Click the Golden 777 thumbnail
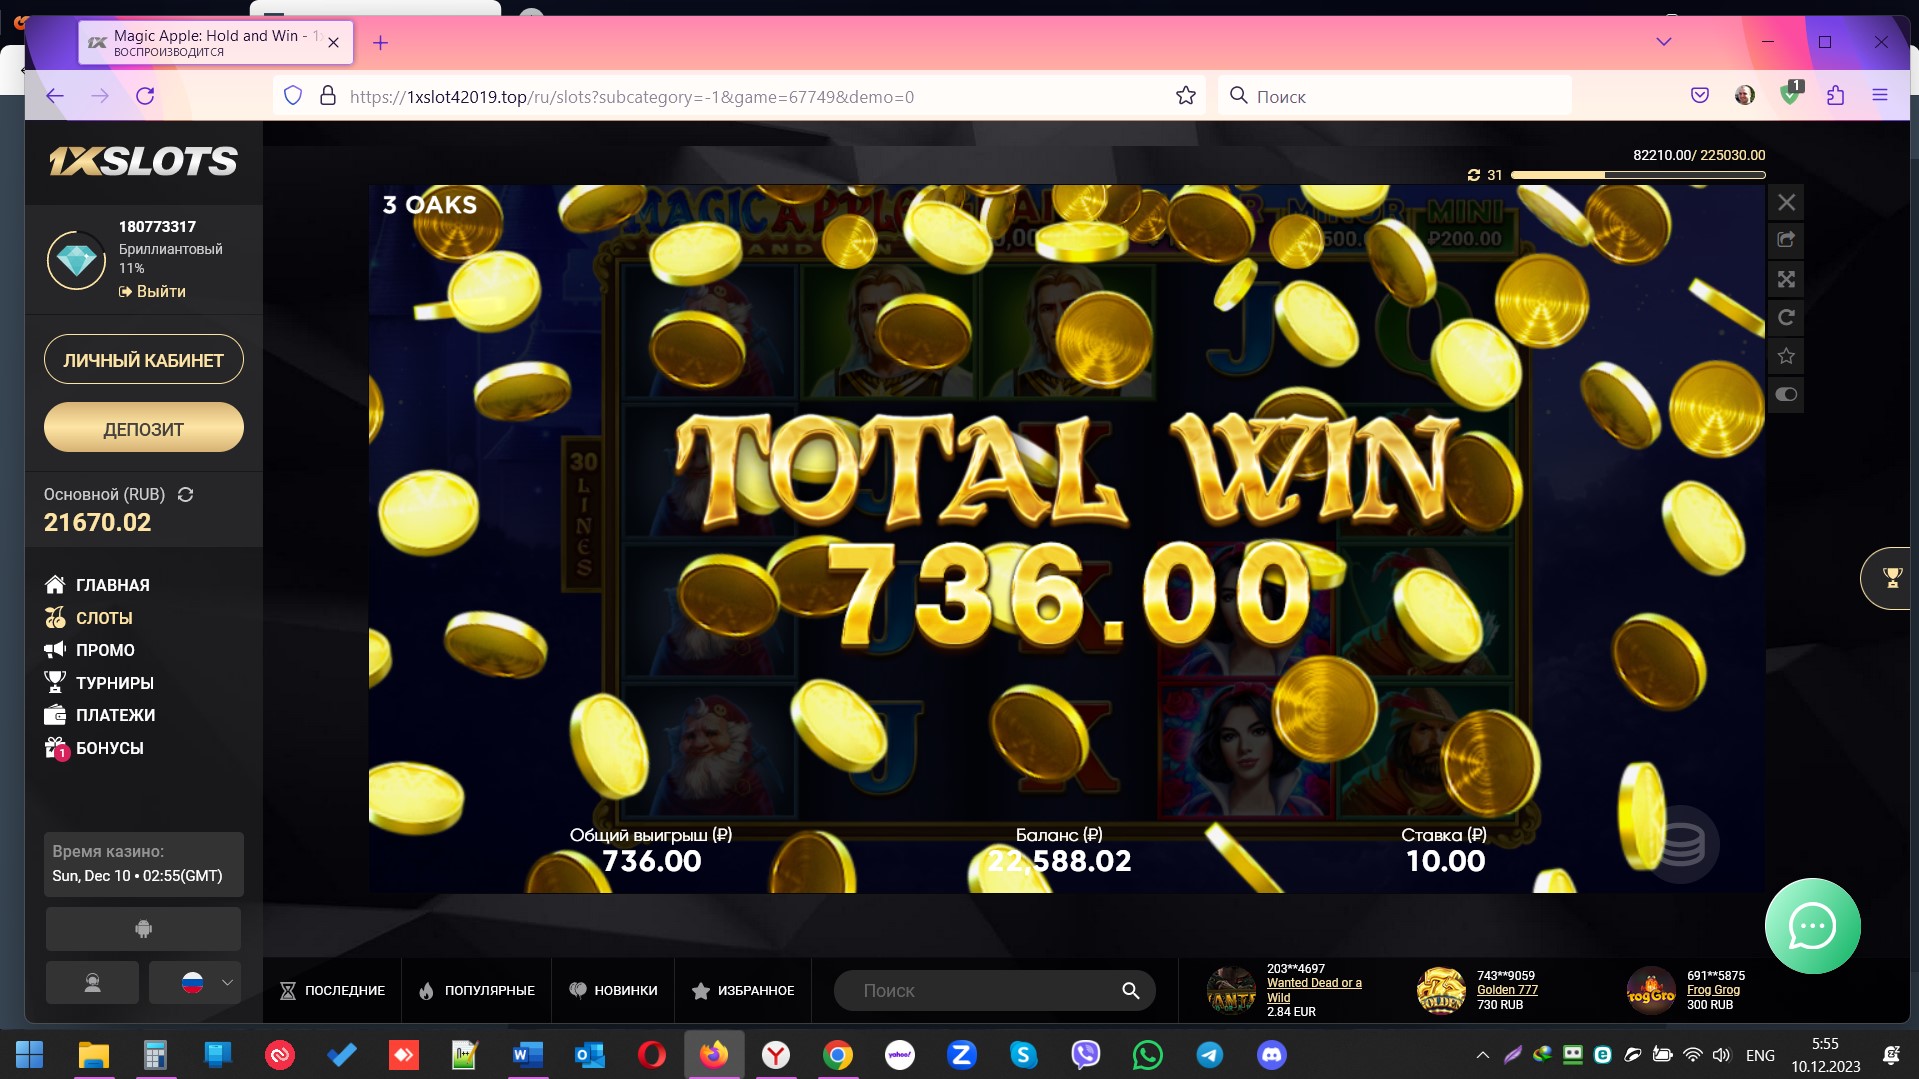The width and height of the screenshot is (1919, 1079). point(1441,990)
